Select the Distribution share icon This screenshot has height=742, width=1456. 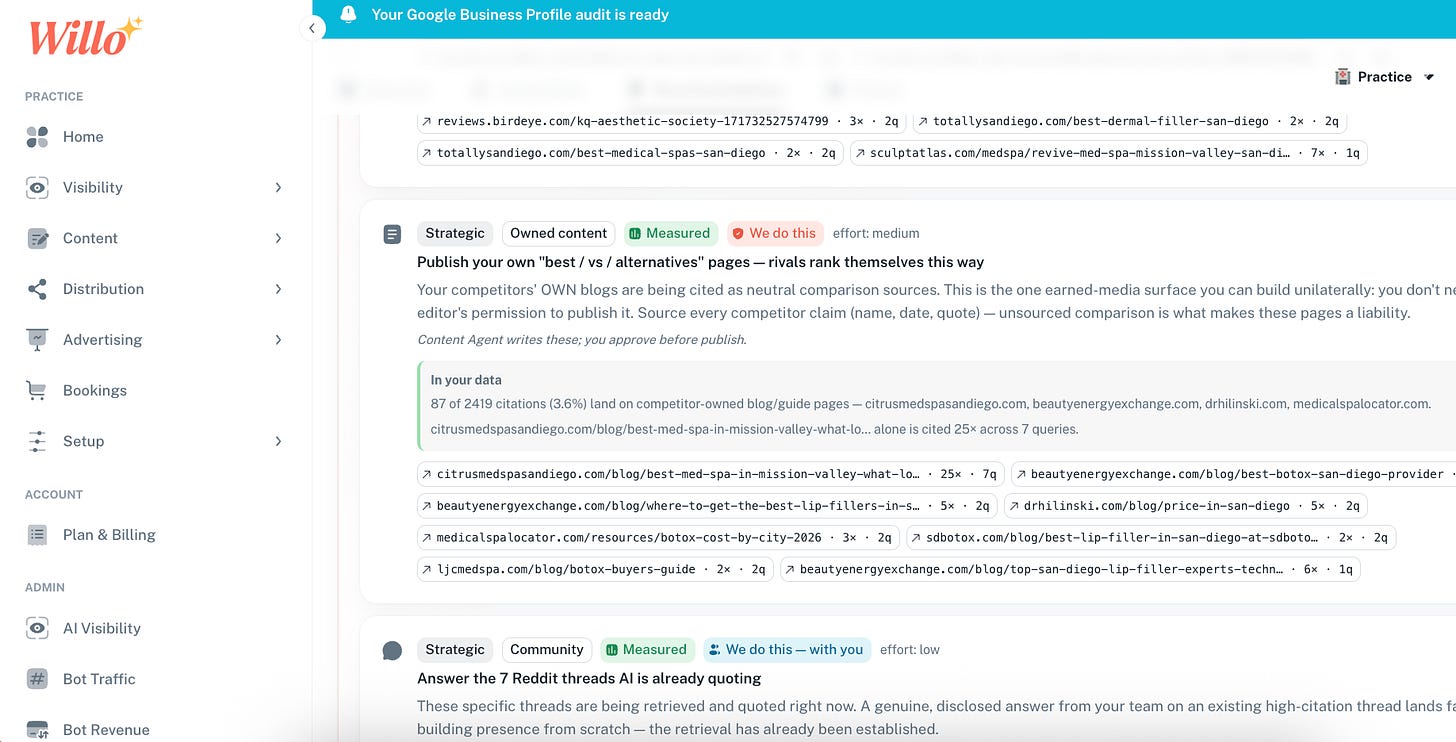click(37, 289)
